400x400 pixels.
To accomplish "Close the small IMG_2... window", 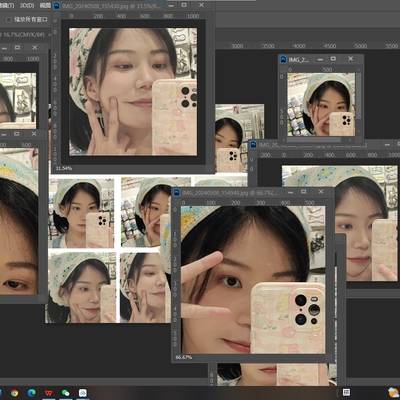I will click(x=350, y=59).
